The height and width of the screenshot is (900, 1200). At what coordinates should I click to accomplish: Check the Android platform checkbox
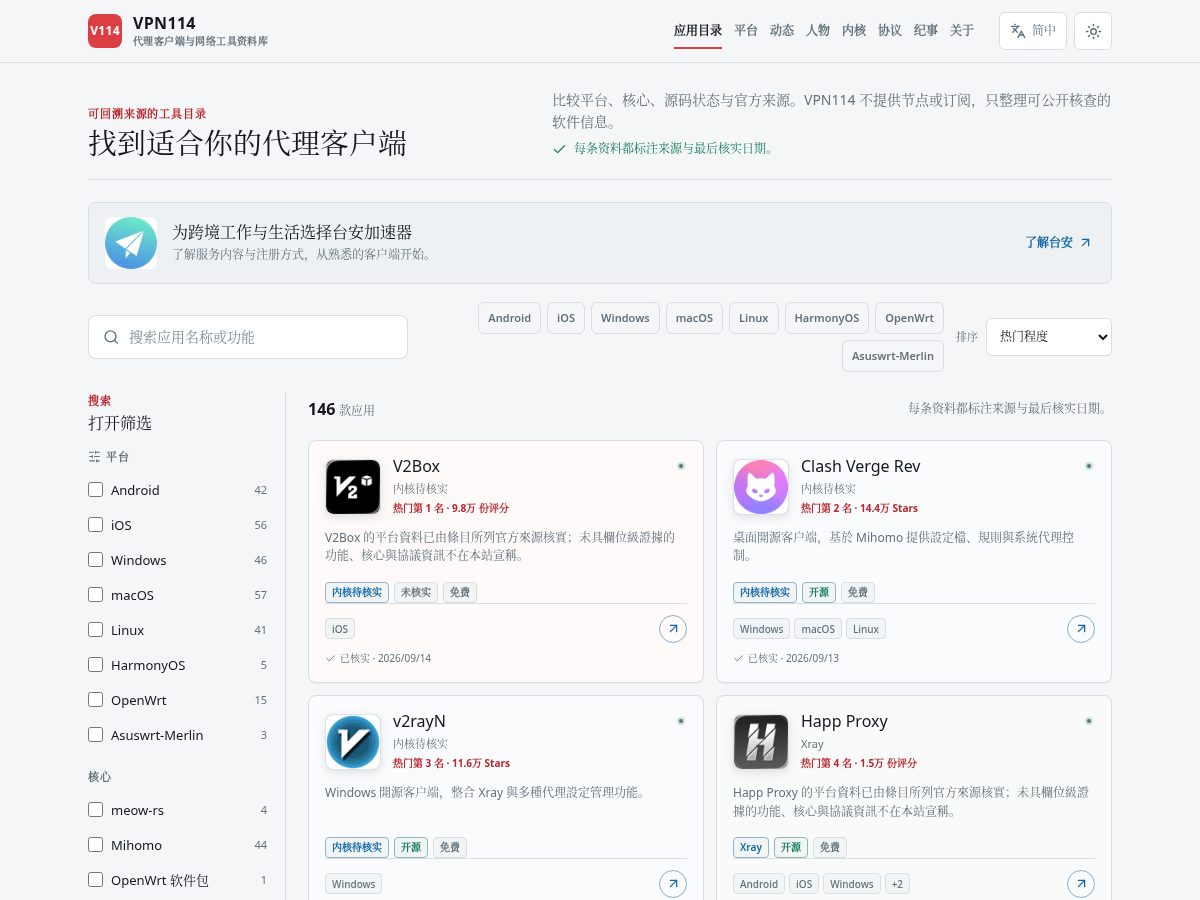pyautogui.click(x=96, y=490)
